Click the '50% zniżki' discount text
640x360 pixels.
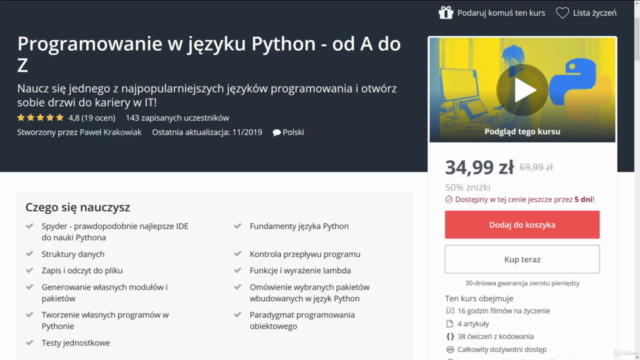coord(468,187)
